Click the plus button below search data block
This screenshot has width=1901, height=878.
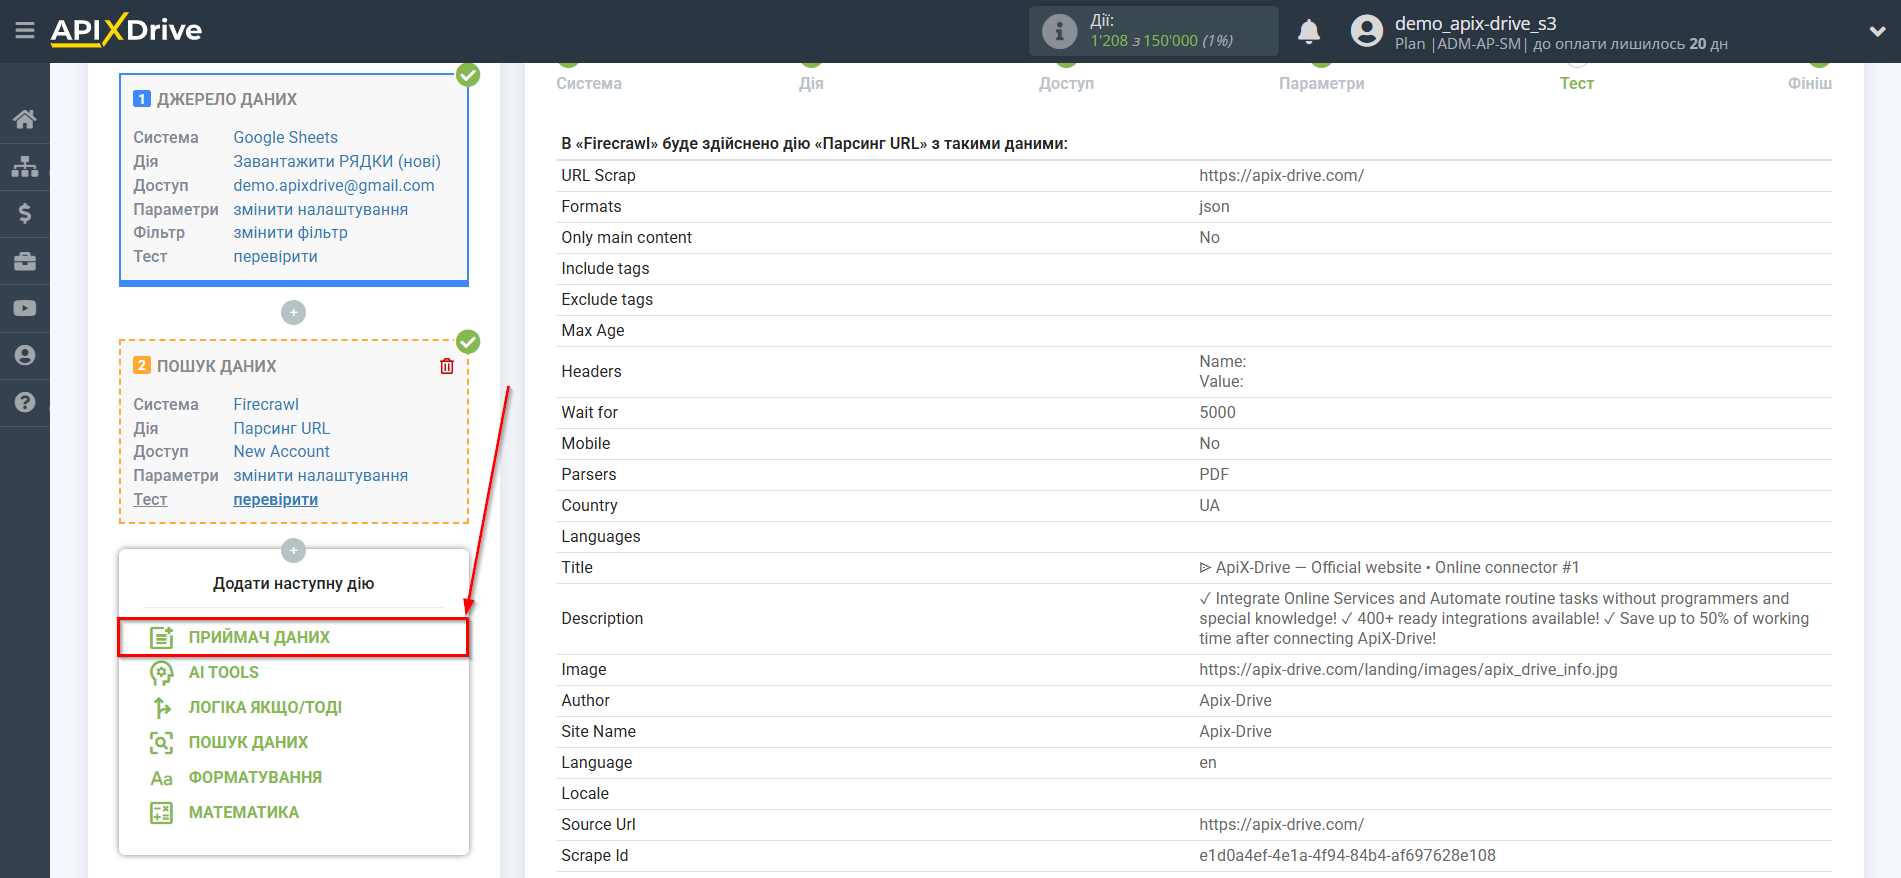pos(293,551)
